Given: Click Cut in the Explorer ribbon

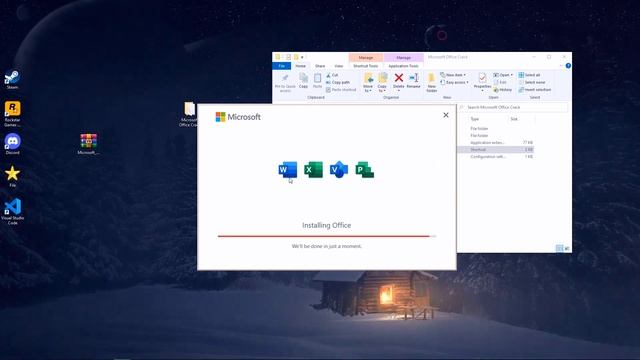Looking at the screenshot, I should [x=332, y=75].
